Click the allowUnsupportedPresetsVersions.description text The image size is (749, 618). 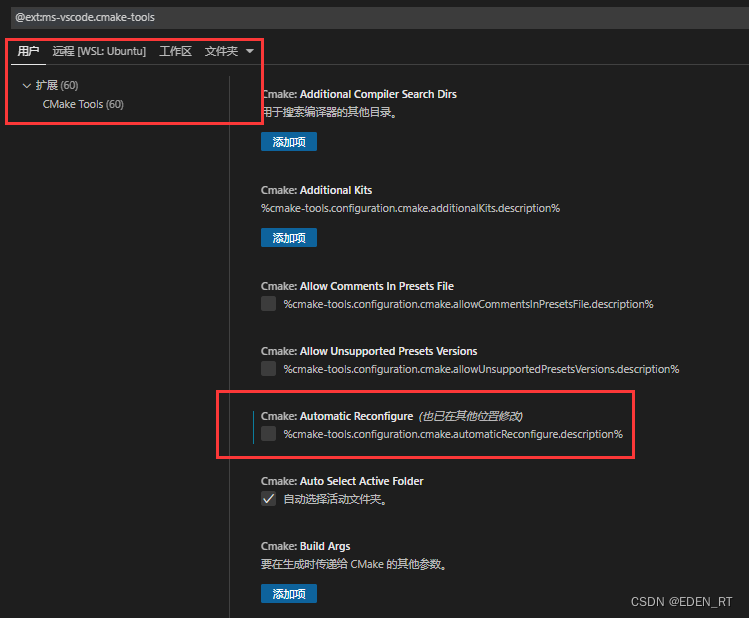pyautogui.click(x=481, y=369)
